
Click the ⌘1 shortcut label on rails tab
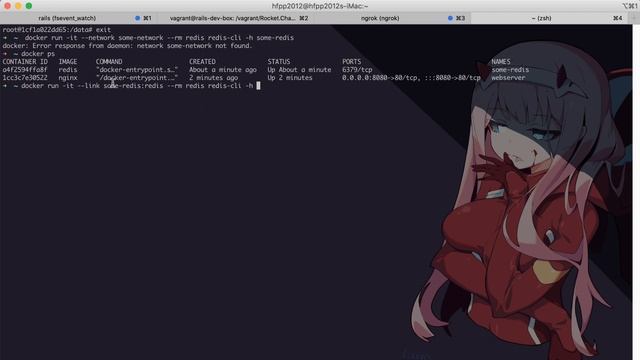click(147, 18)
